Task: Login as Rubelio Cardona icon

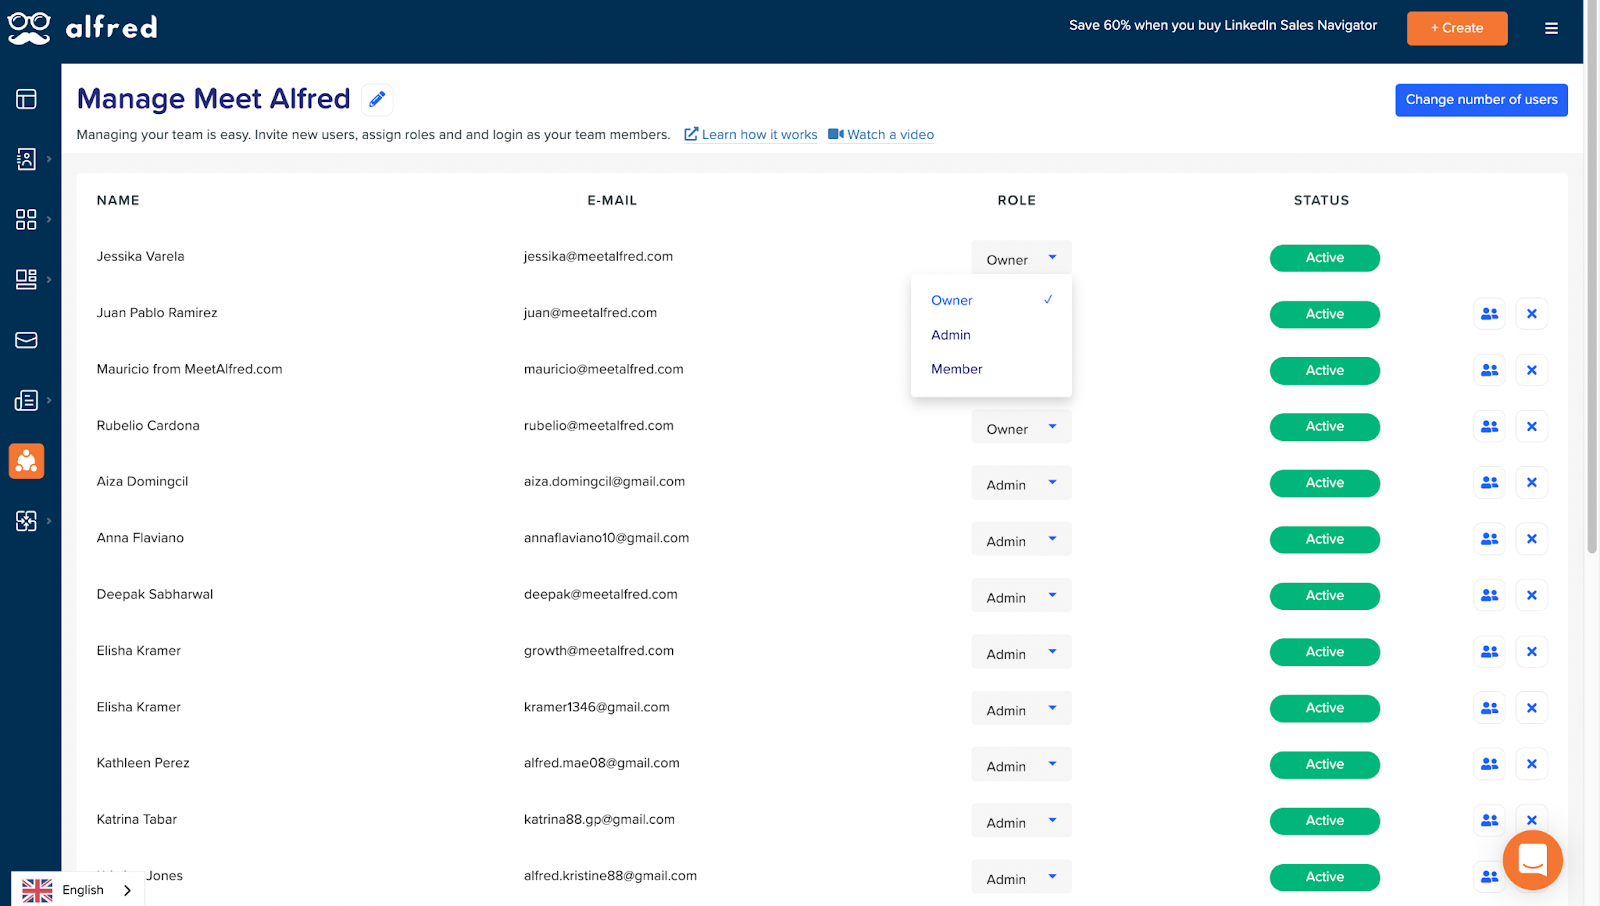Action: tap(1489, 426)
